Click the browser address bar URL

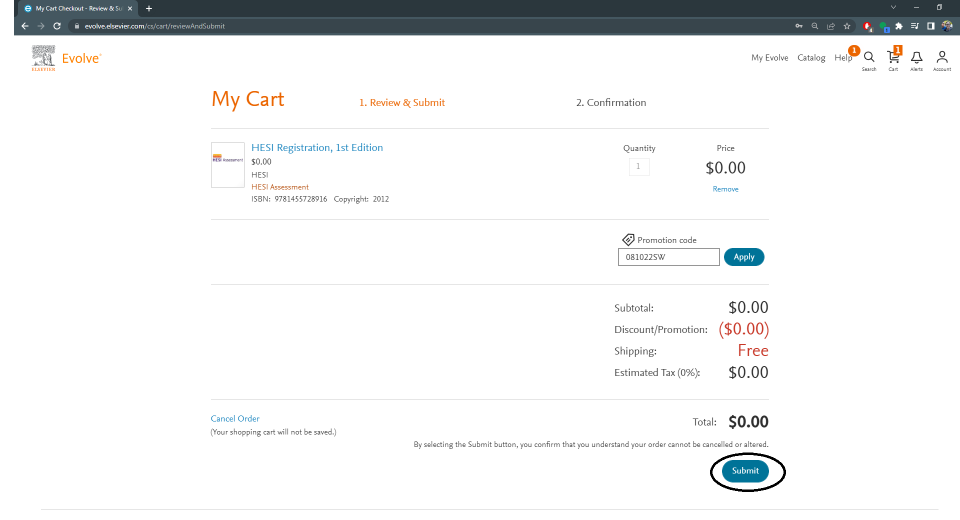155,26
